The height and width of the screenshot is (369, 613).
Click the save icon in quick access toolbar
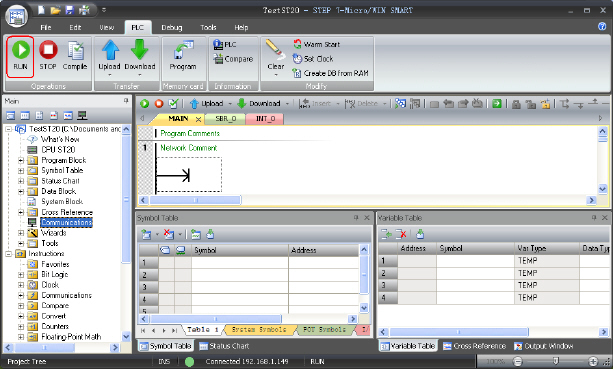[70, 10]
